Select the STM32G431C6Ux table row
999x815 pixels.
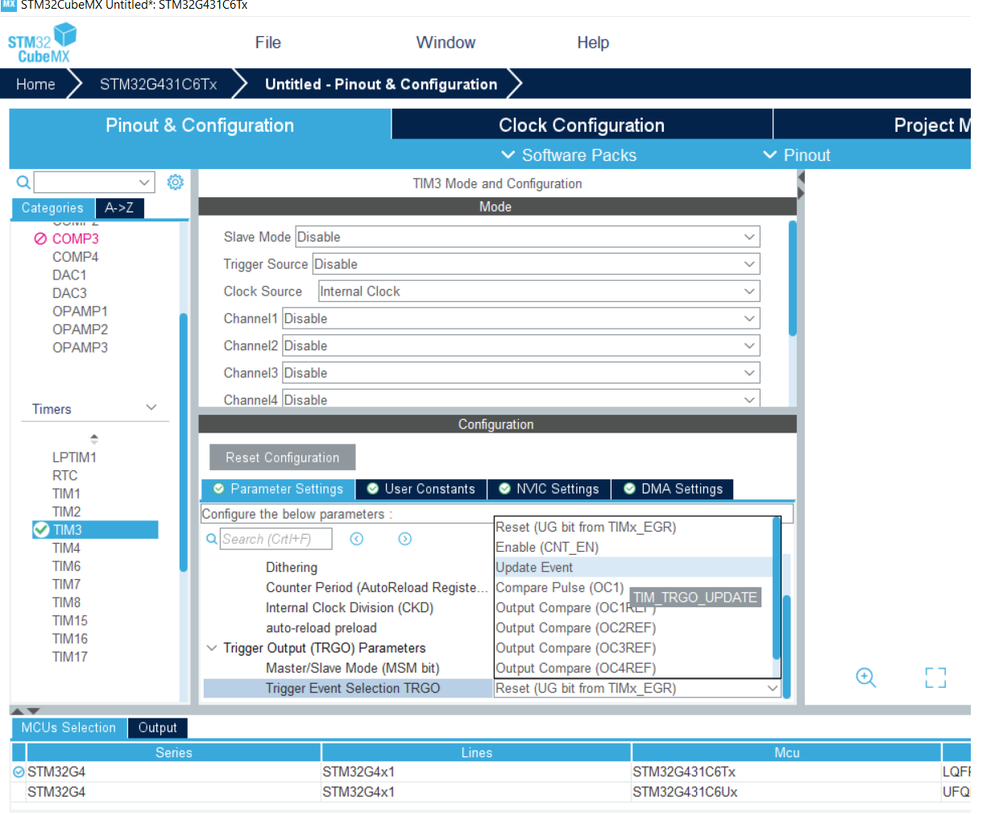[491, 792]
